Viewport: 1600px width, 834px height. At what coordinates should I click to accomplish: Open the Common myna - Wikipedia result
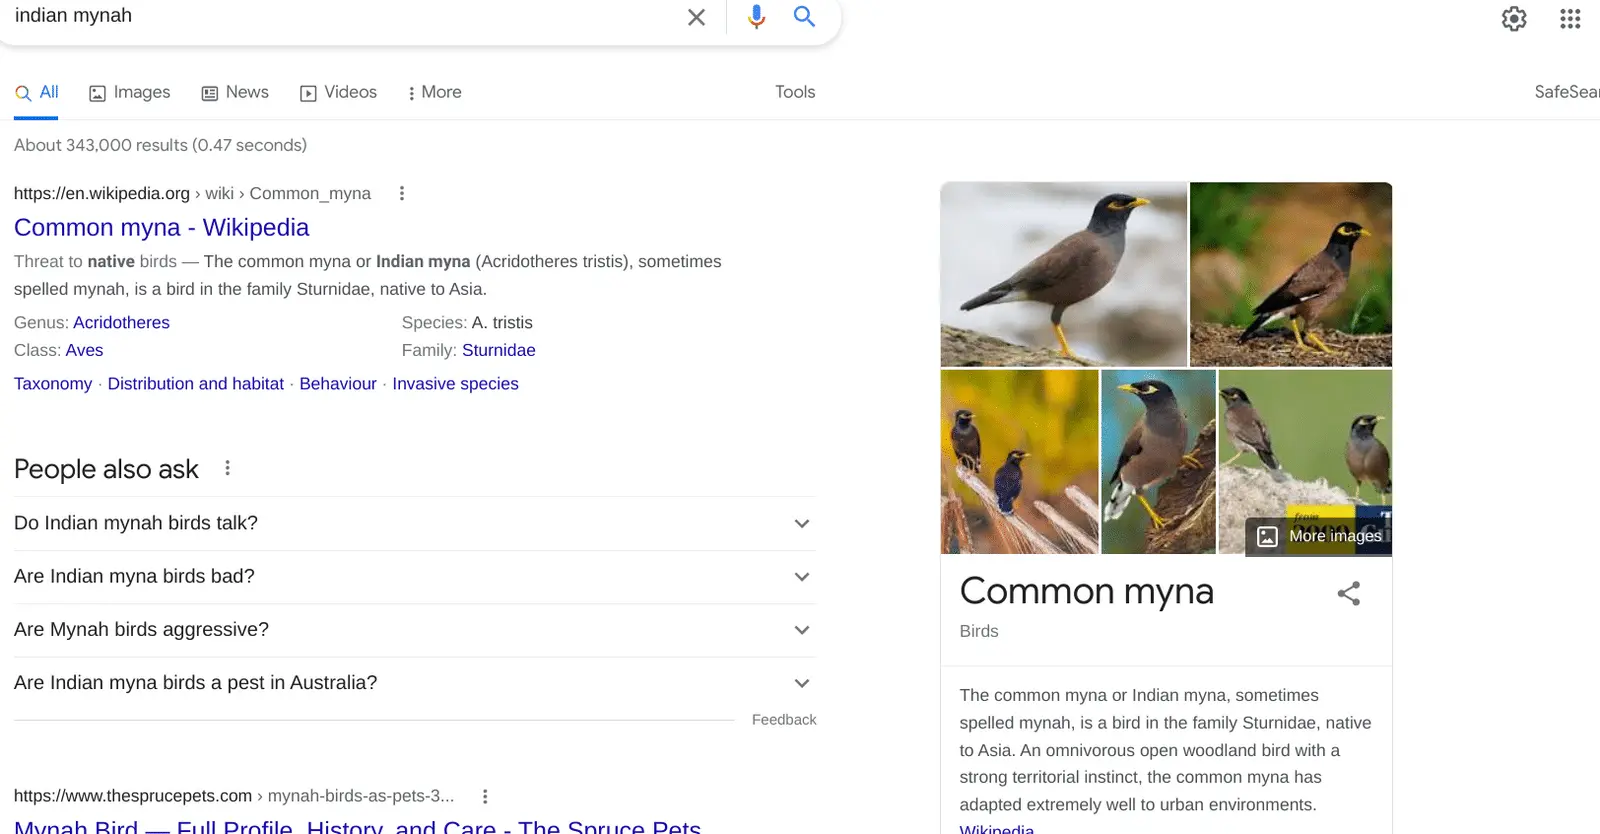(161, 227)
